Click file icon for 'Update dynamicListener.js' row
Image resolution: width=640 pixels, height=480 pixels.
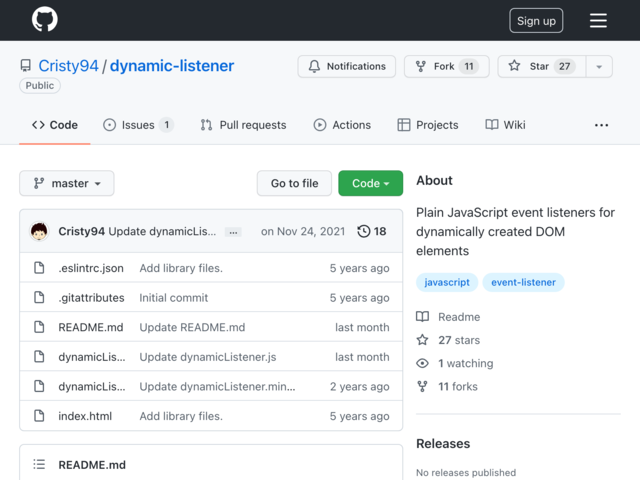click(x=39, y=357)
